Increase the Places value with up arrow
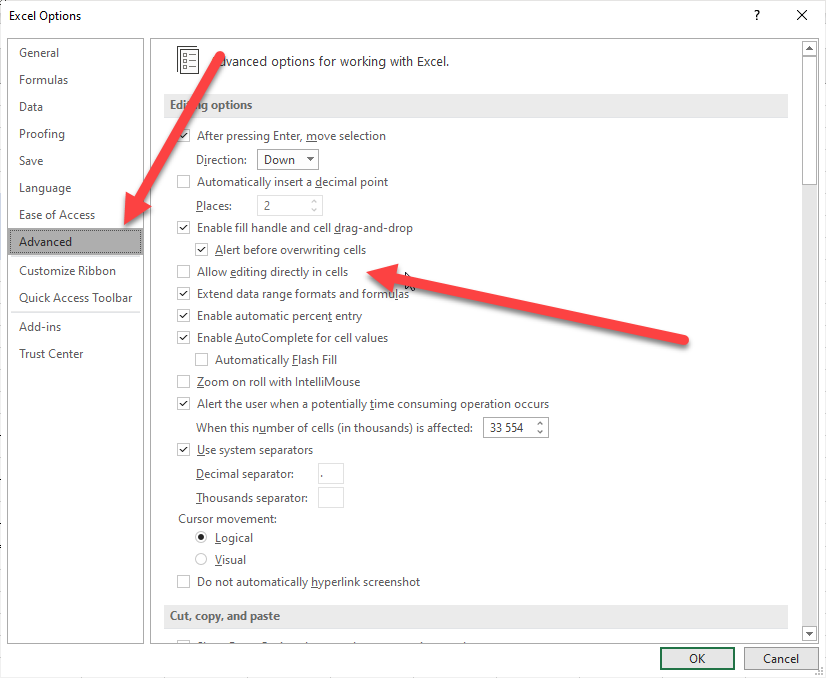 pos(314,201)
